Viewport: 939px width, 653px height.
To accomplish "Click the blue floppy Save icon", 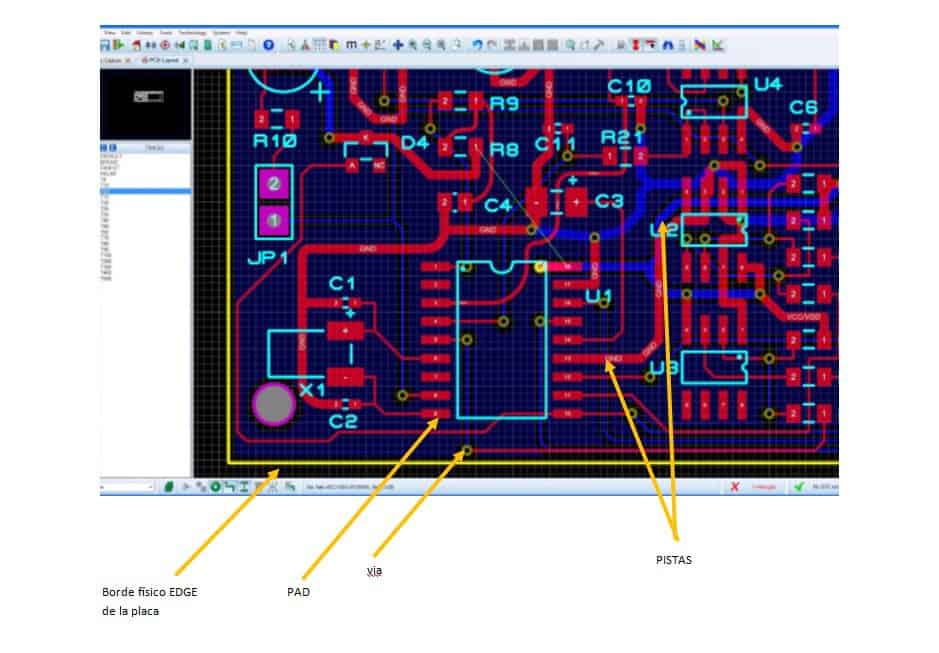I will (104, 45).
